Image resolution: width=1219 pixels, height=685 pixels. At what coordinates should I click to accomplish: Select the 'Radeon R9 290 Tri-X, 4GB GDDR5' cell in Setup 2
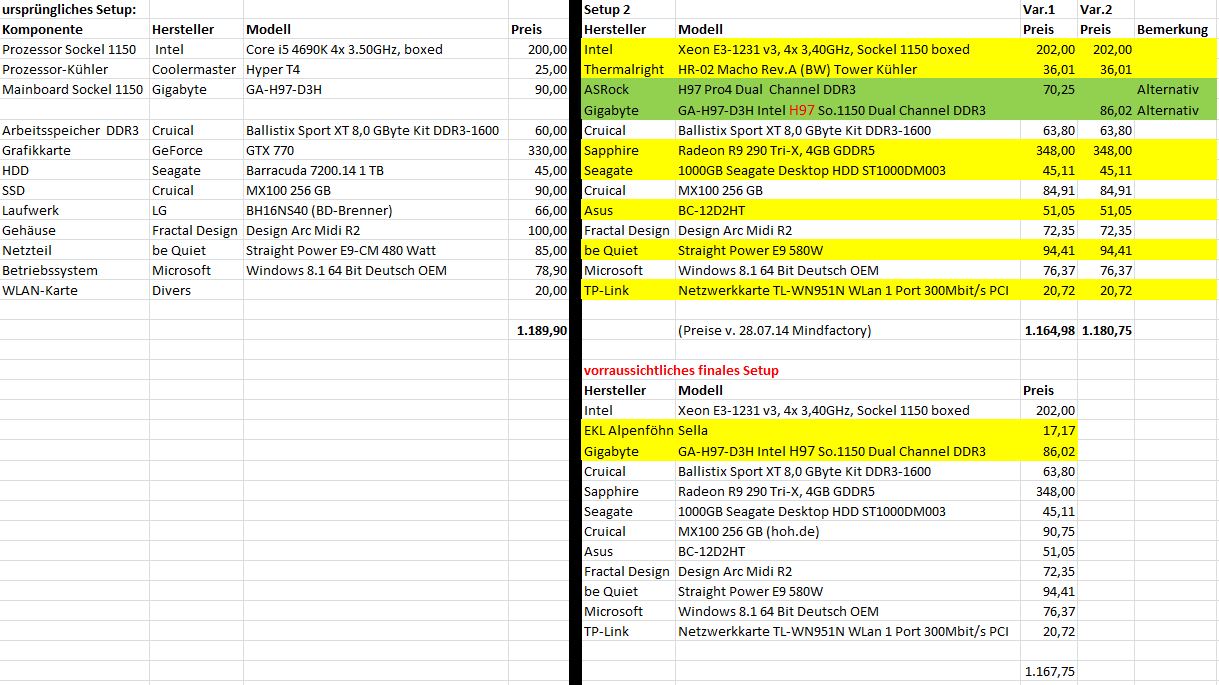click(x=848, y=150)
